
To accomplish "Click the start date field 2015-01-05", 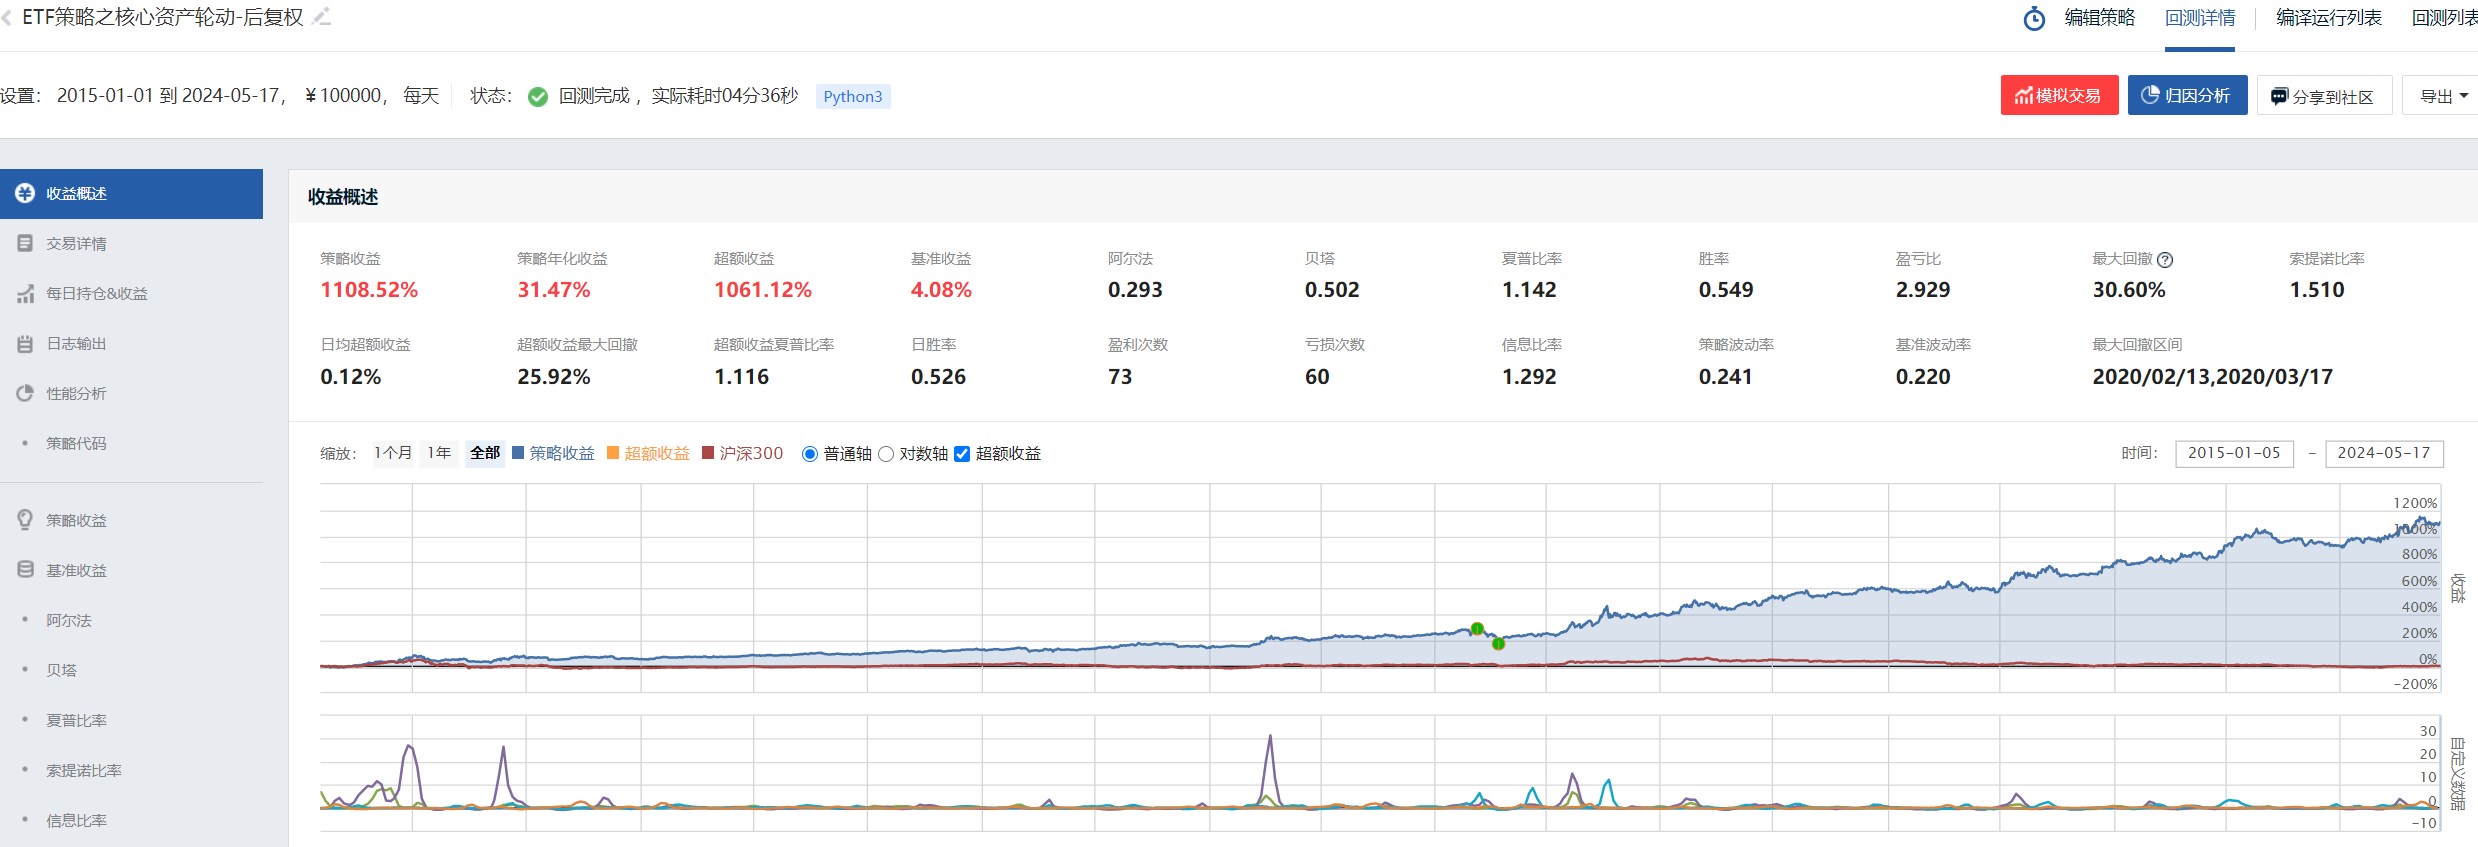I will [2233, 453].
